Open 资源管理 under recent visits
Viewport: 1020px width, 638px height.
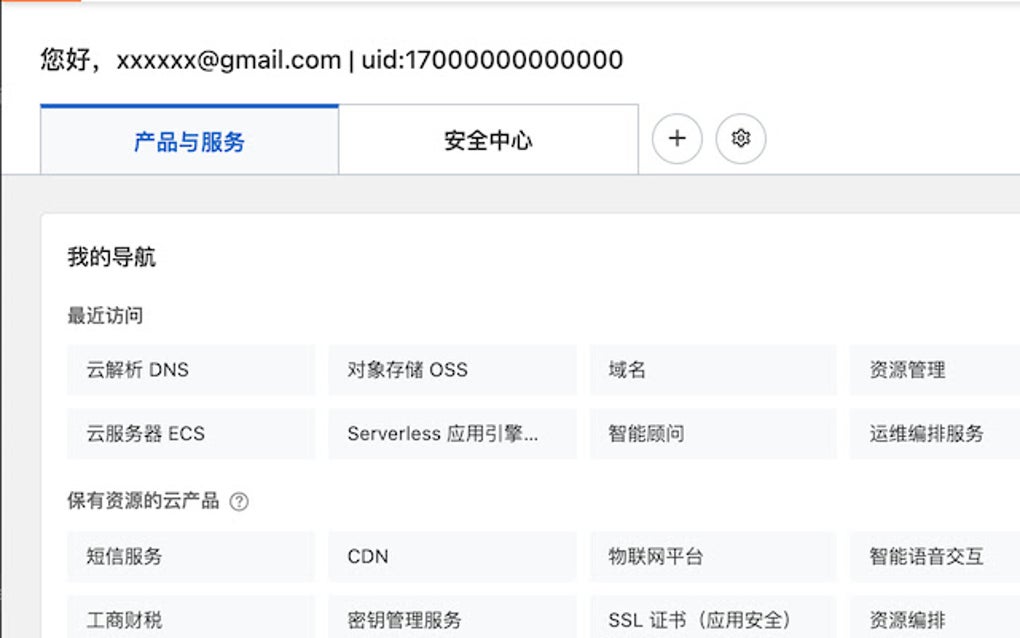coord(935,370)
